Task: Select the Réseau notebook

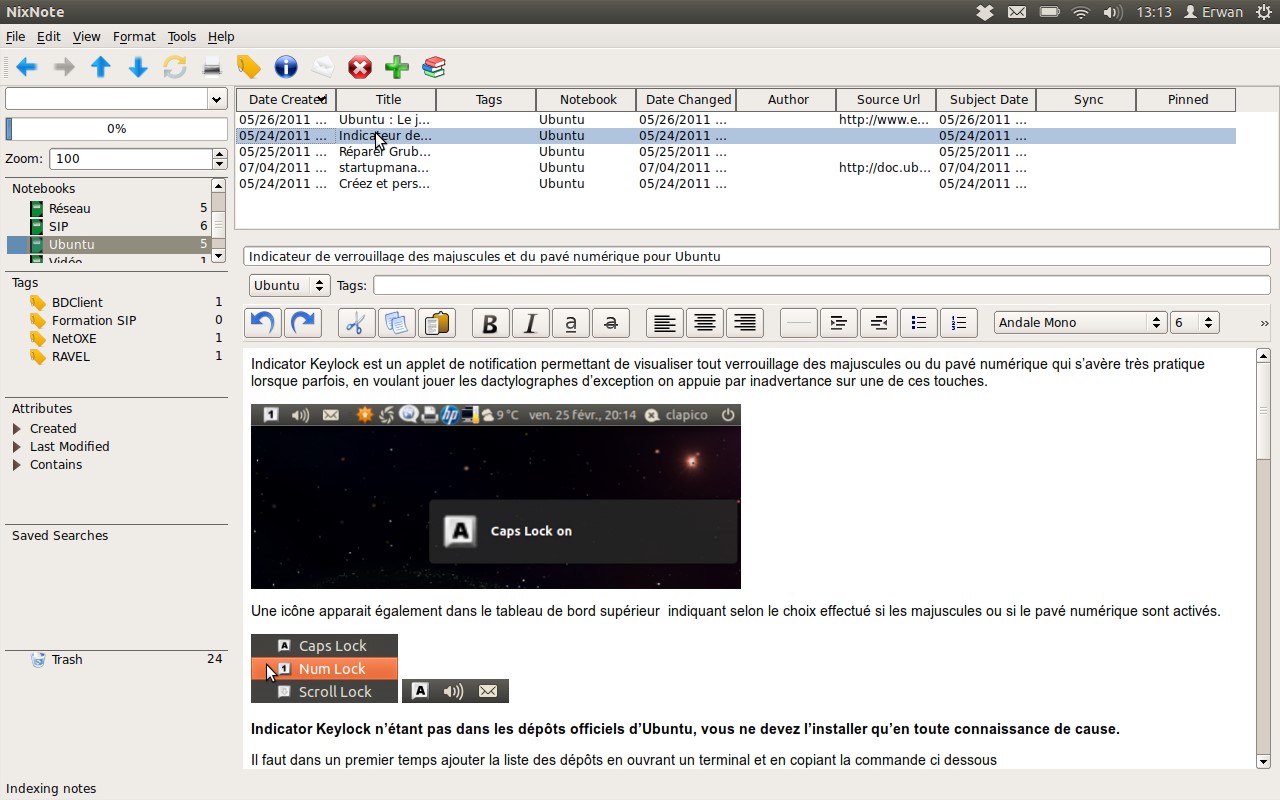Action: click(x=69, y=209)
